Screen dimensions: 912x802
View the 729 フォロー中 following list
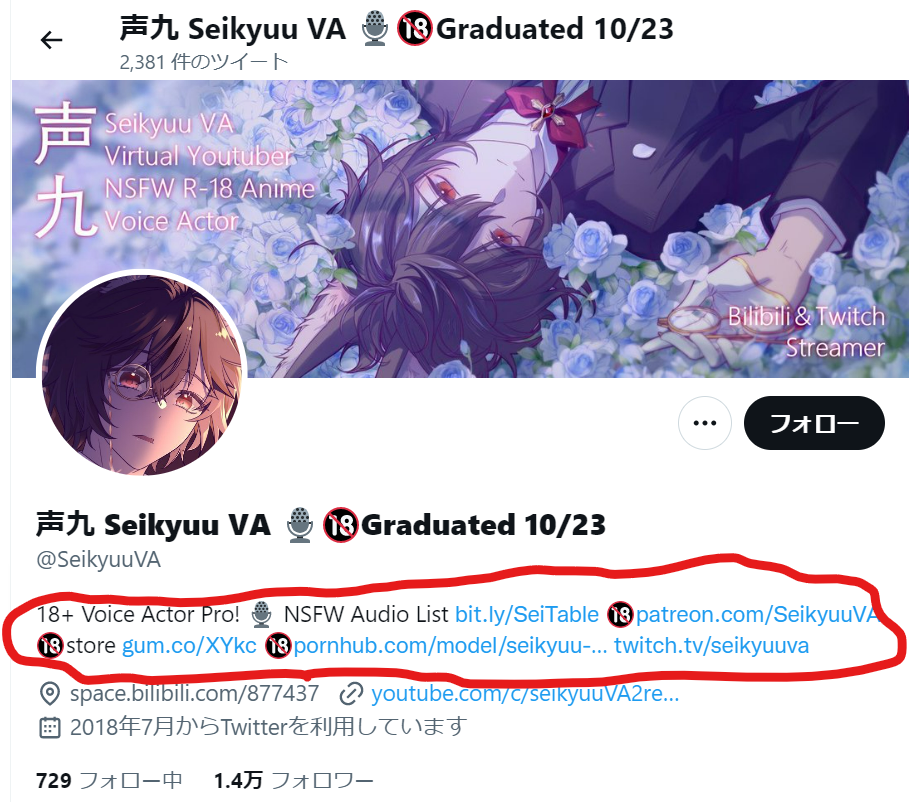point(109,780)
